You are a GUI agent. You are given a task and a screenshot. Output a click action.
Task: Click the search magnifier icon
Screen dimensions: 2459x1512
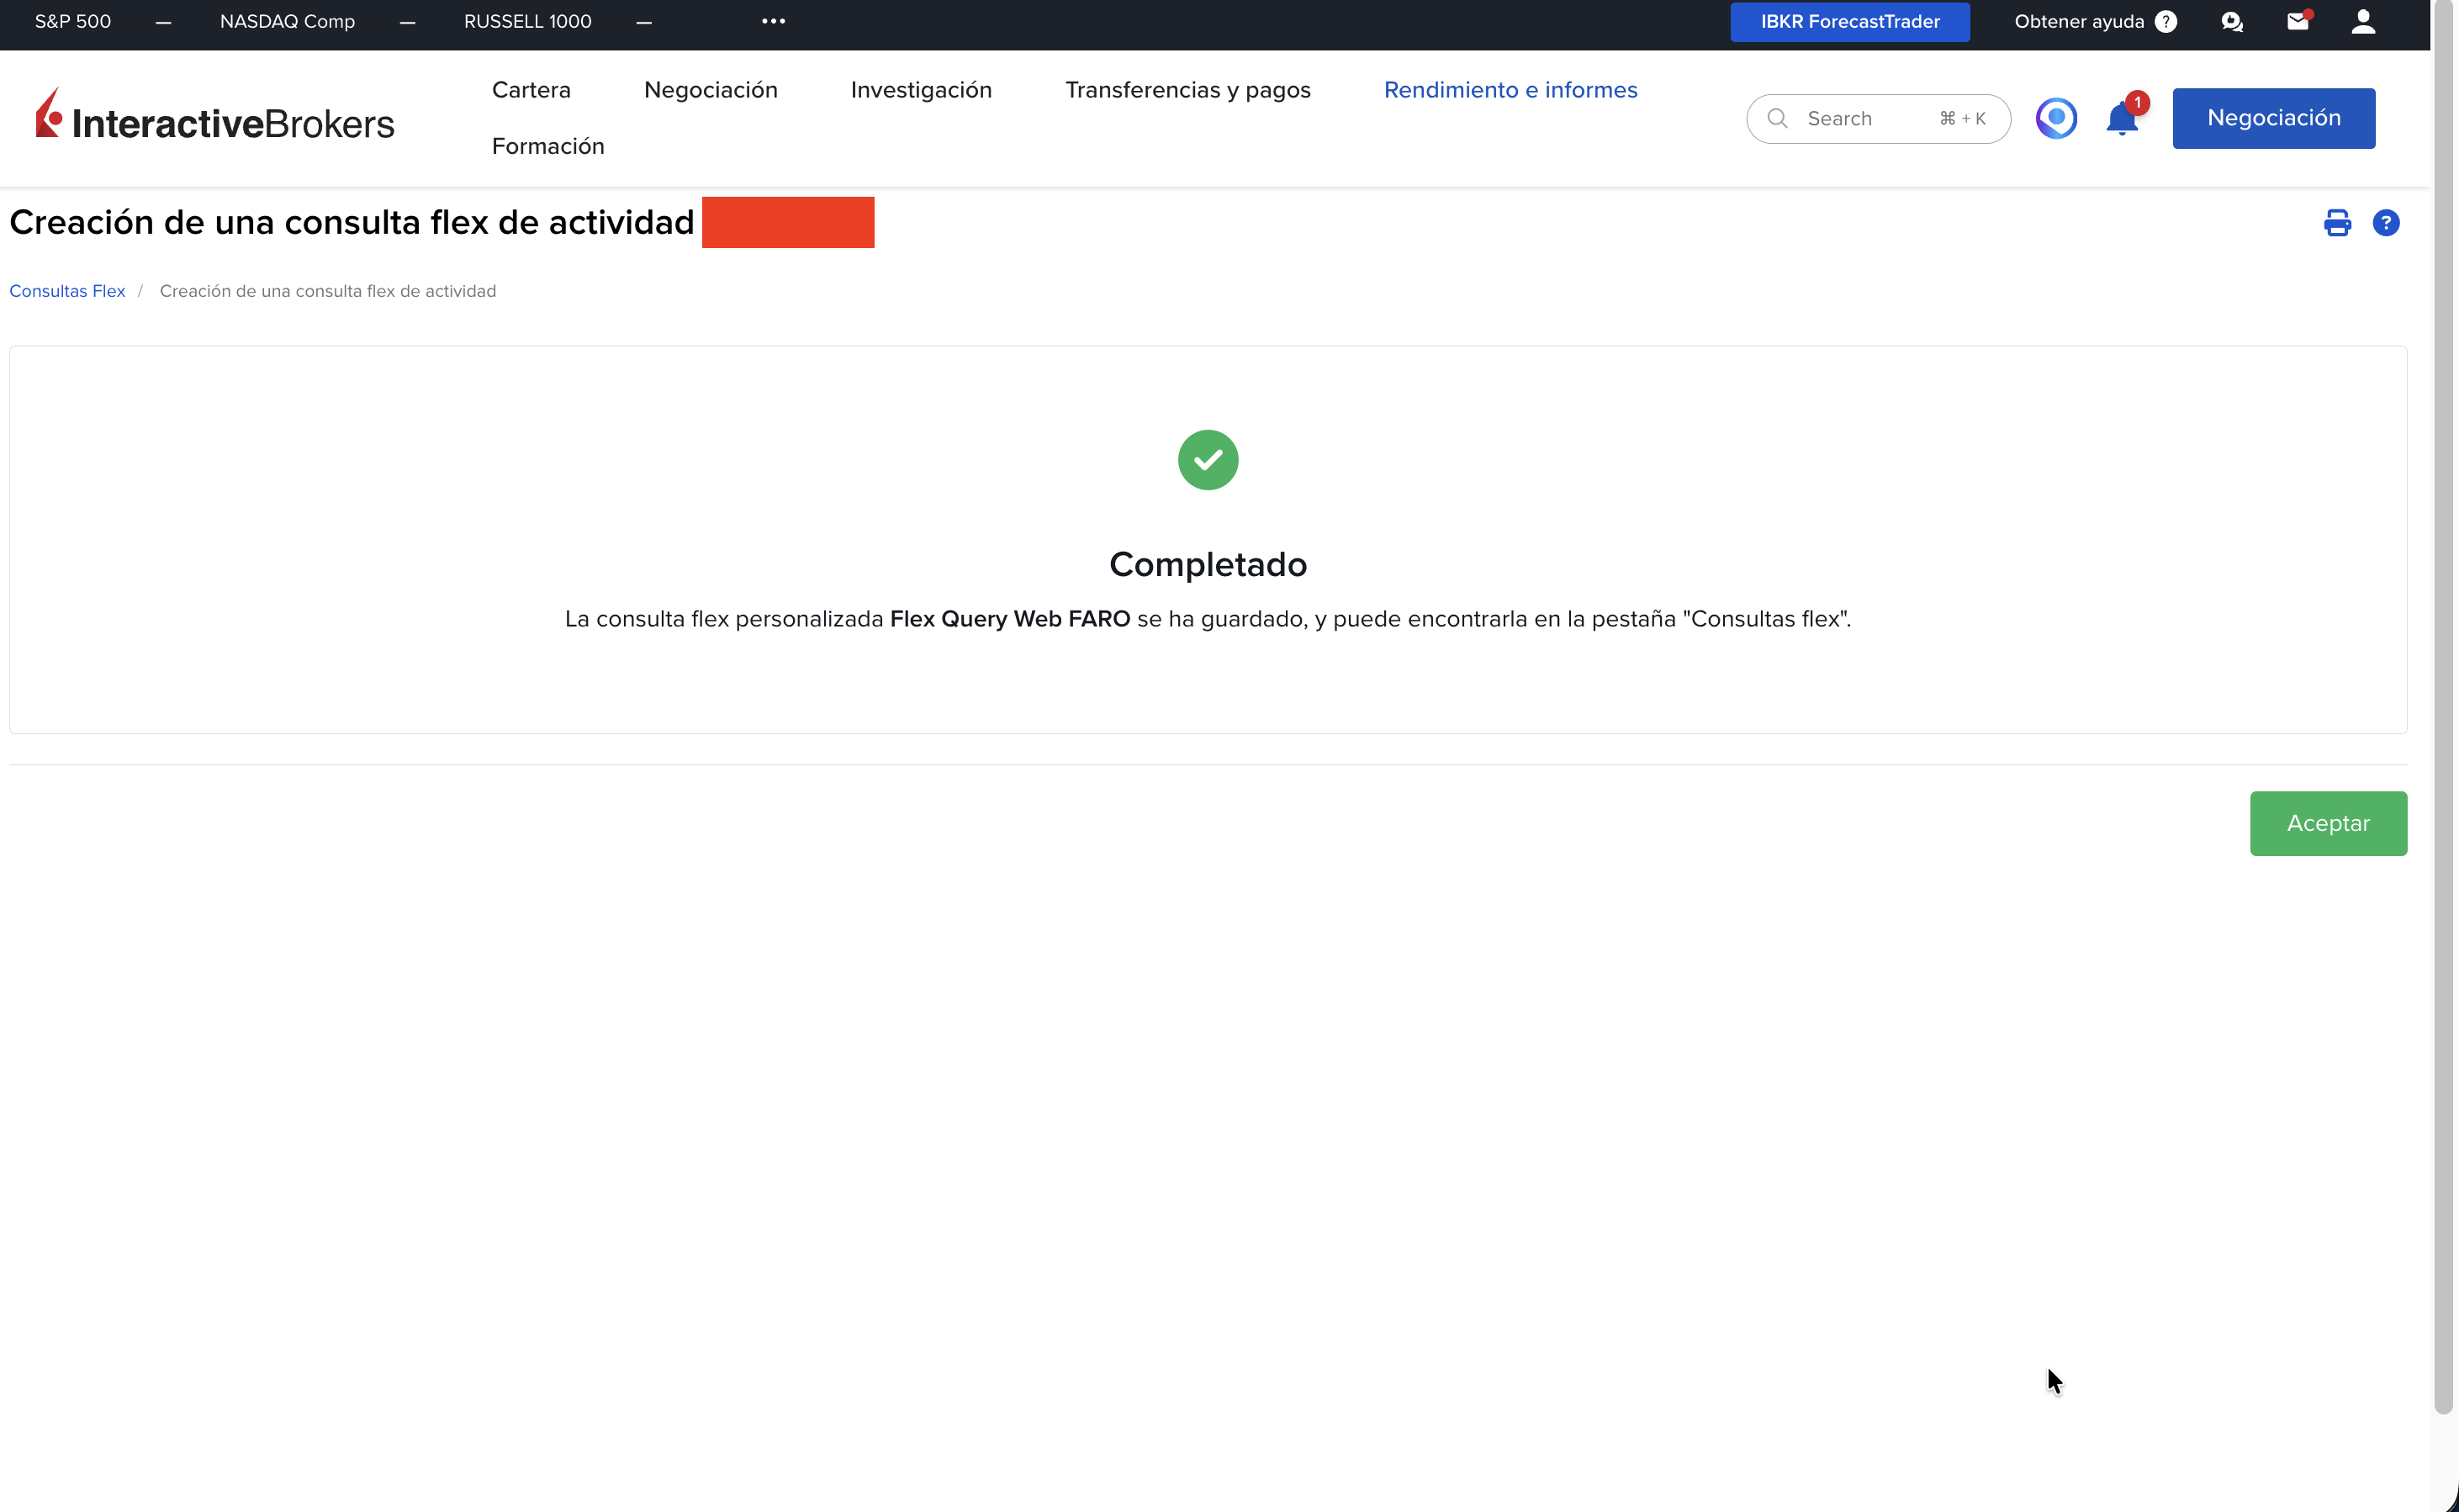(x=1777, y=119)
